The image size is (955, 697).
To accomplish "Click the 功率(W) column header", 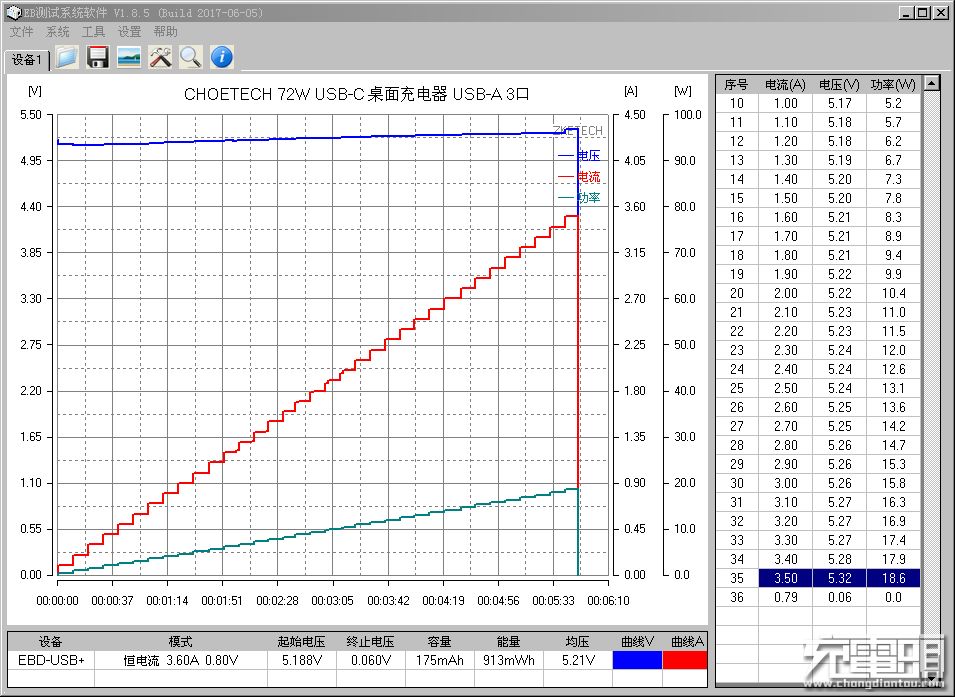I will coord(893,85).
